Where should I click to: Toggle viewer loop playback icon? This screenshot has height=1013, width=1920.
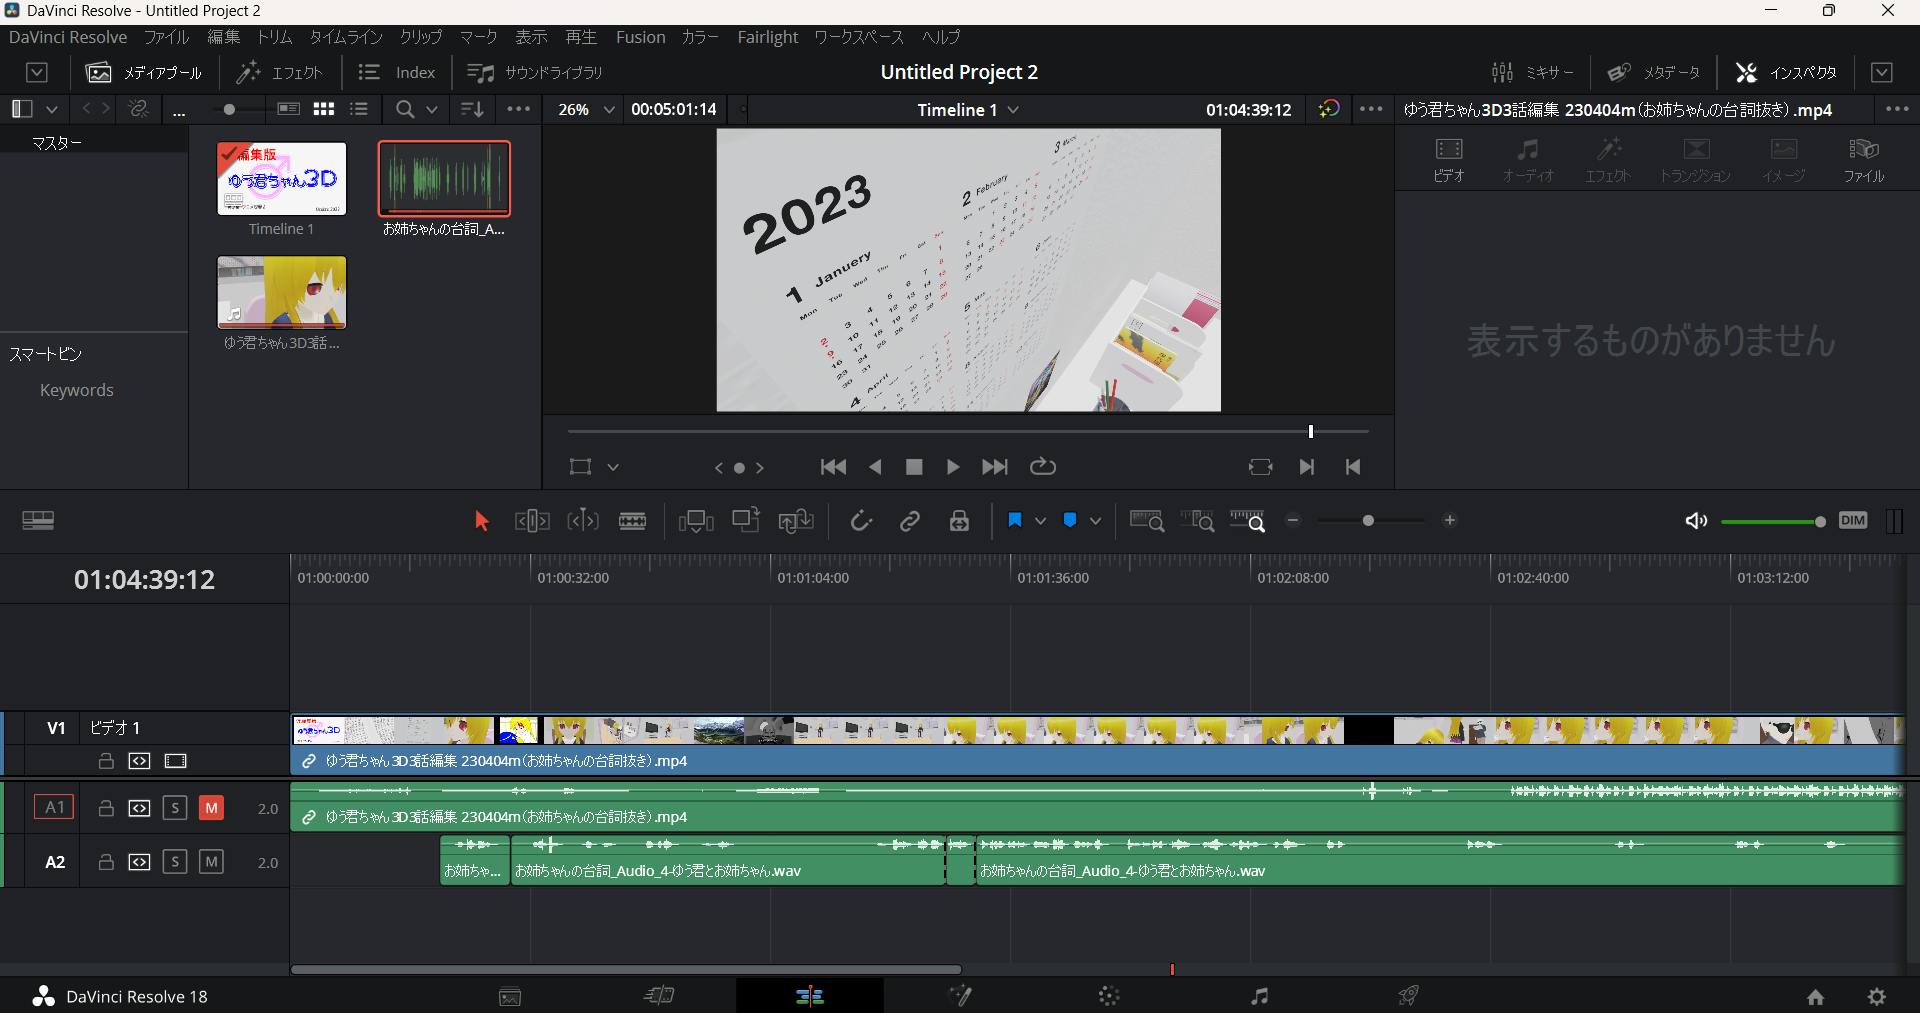1043,467
